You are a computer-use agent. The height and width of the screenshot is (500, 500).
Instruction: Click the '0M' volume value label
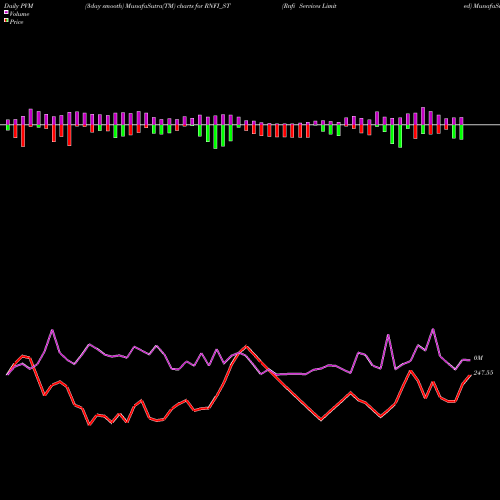pos(478,358)
